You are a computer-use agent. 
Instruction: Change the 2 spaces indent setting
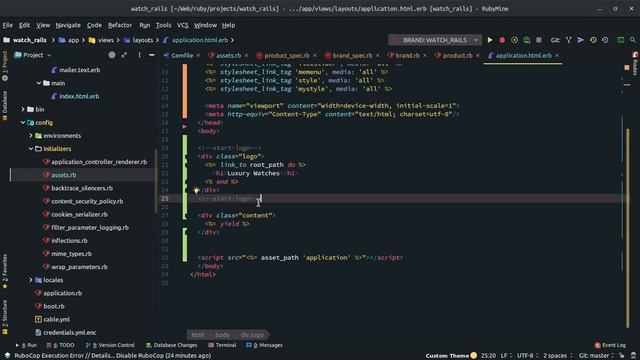pyautogui.click(x=558, y=356)
